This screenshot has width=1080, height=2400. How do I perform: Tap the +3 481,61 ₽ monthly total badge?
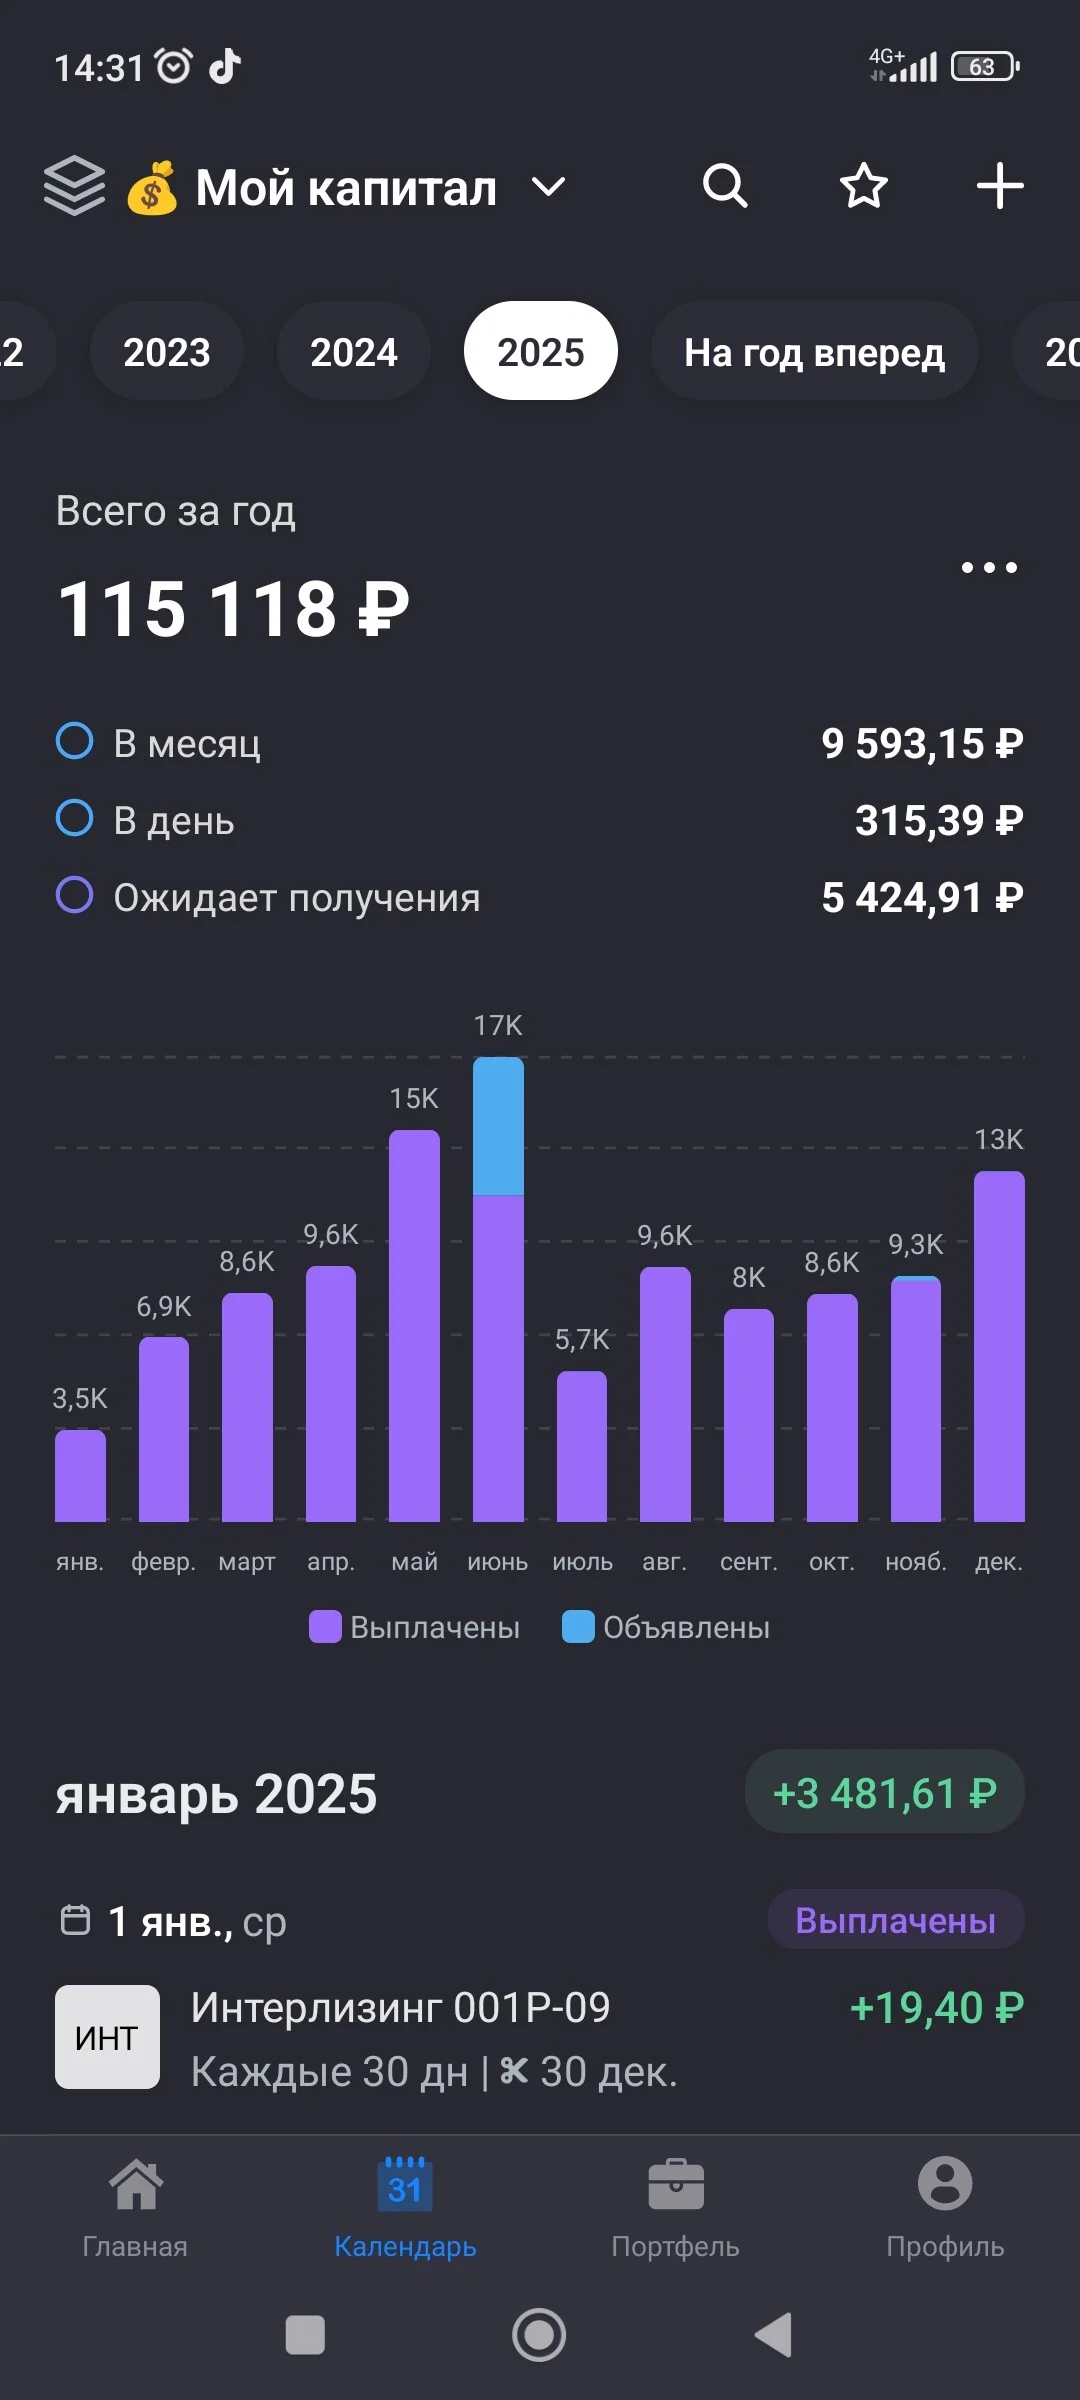pyautogui.click(x=885, y=1792)
